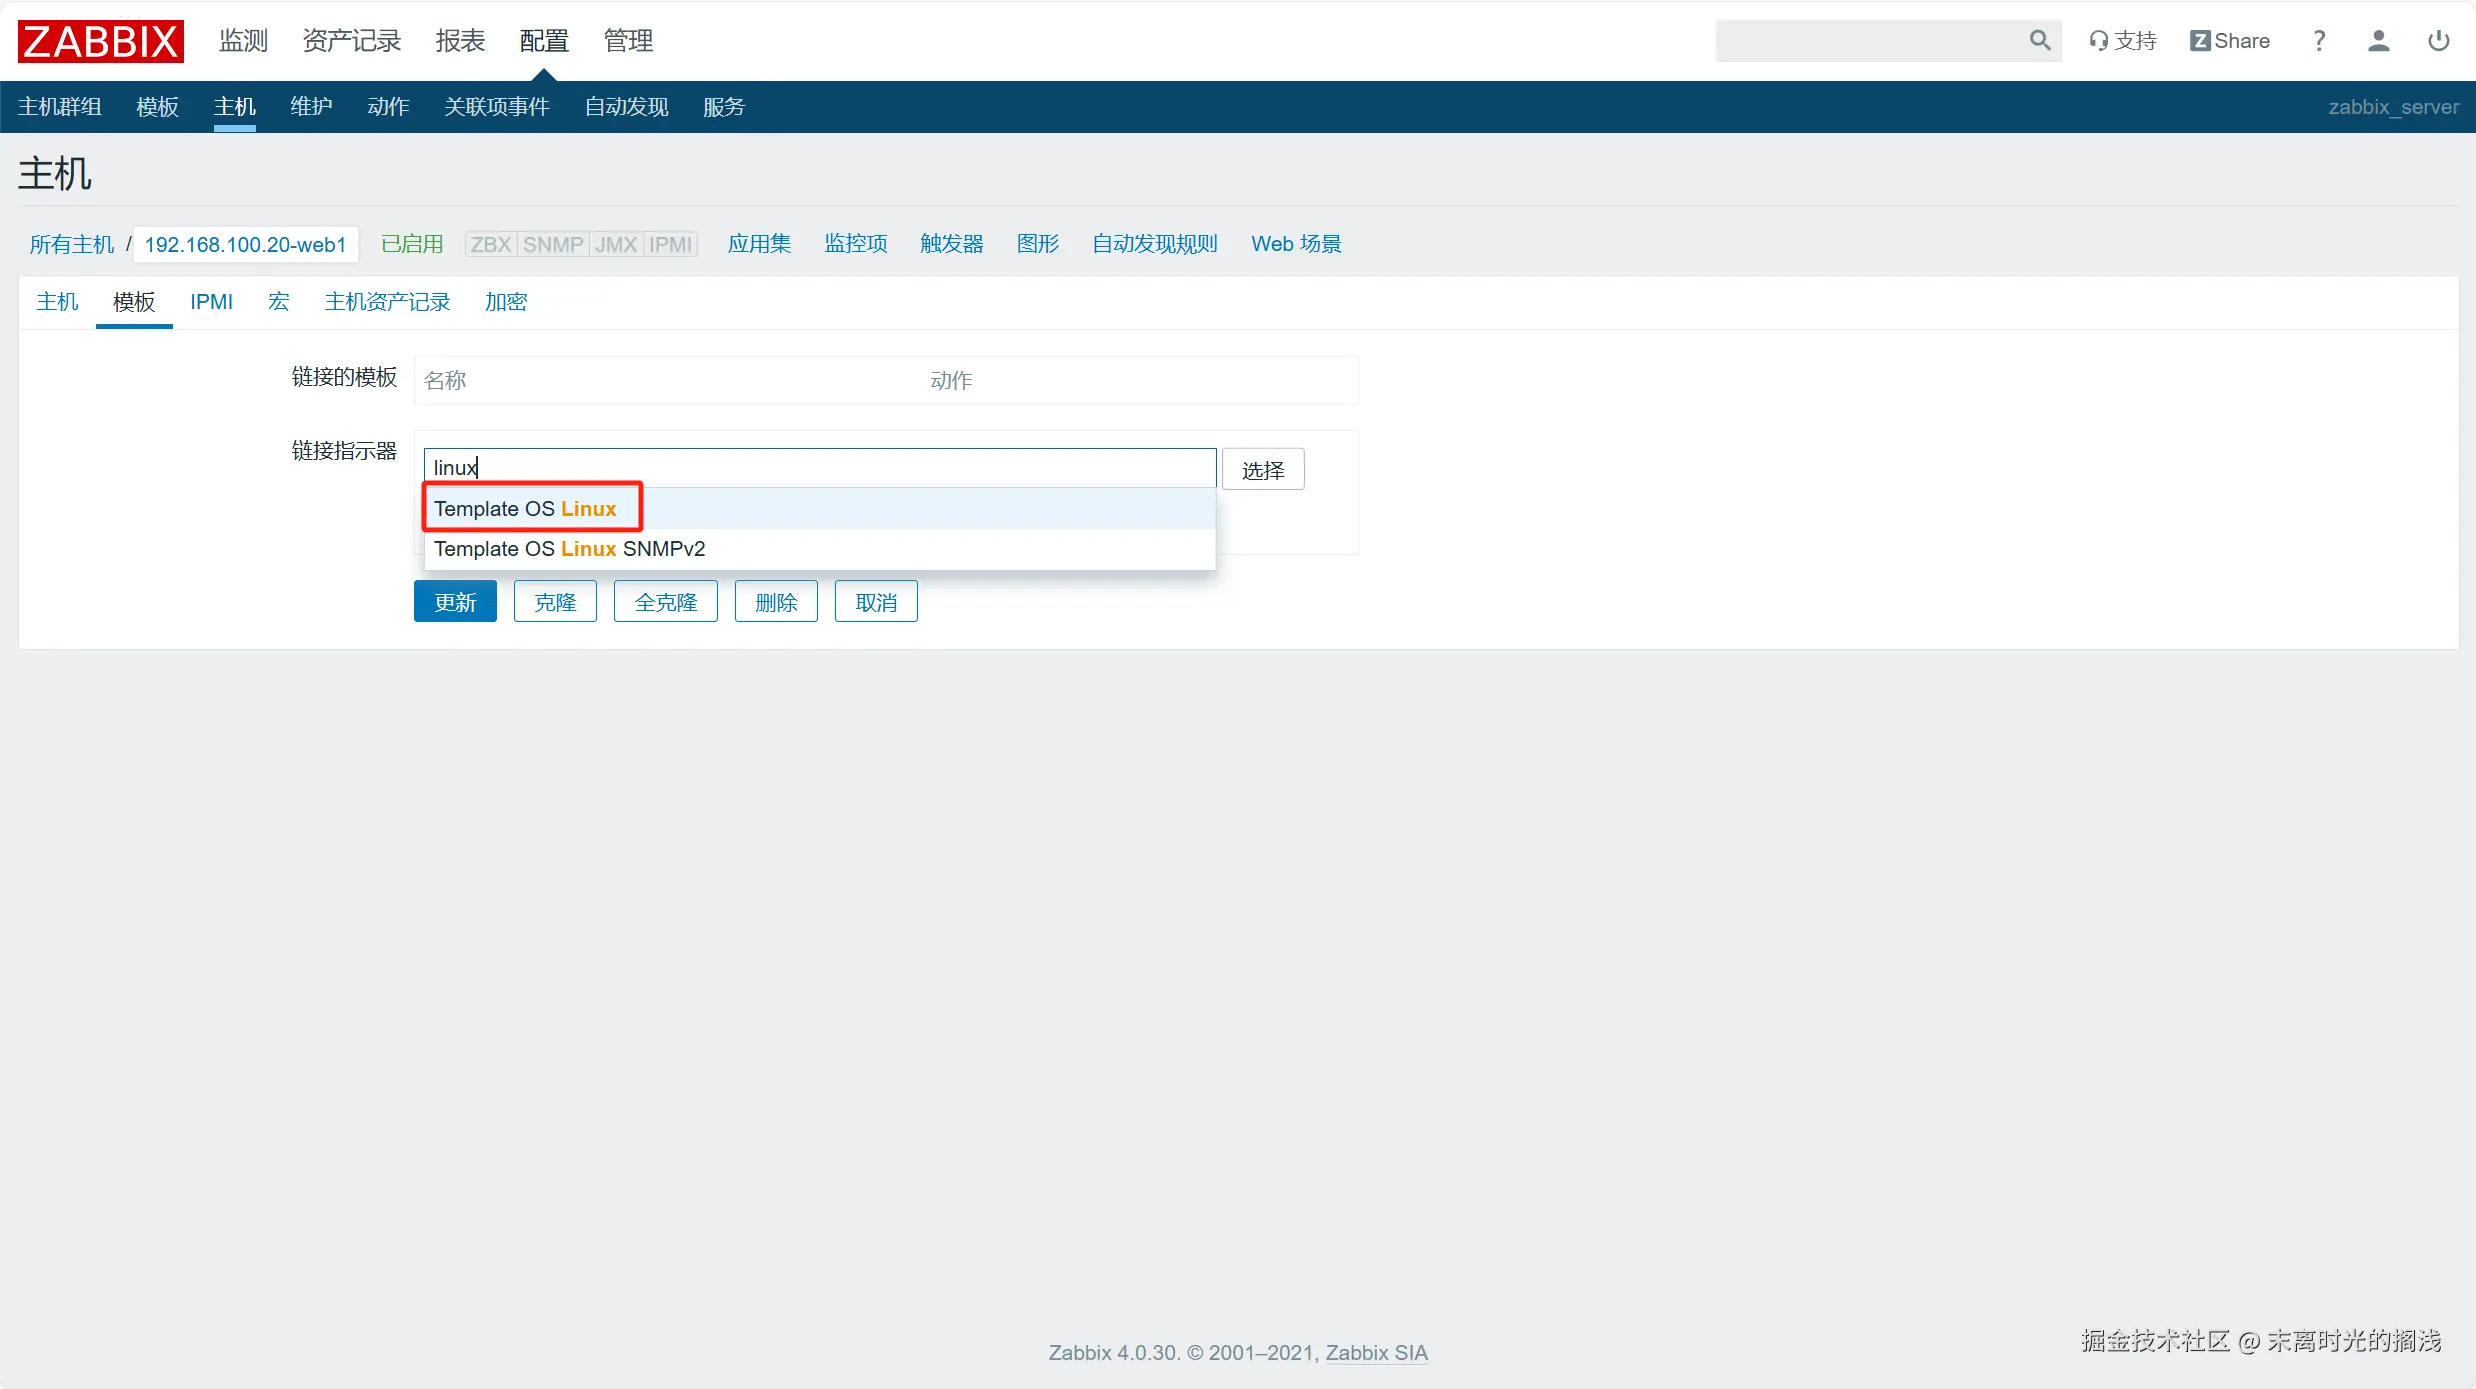Open the 触发器 link
Screen dimensions: 2476x1389
coord(951,244)
